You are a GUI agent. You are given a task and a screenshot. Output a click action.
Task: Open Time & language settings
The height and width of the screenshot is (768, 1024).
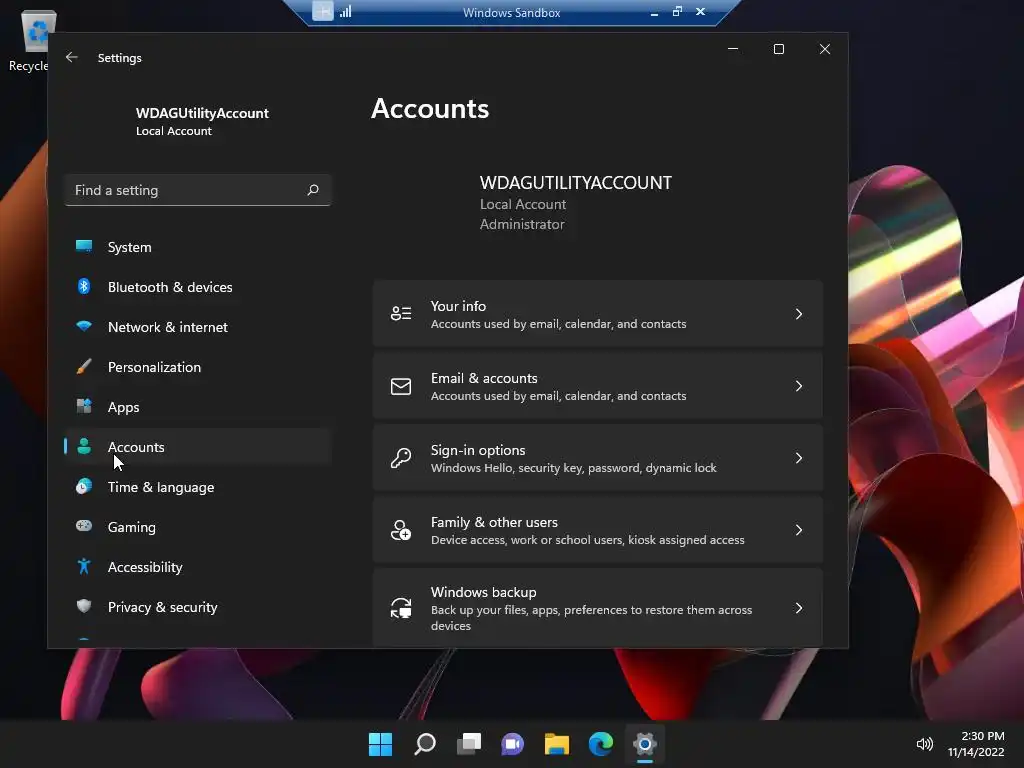click(198, 487)
